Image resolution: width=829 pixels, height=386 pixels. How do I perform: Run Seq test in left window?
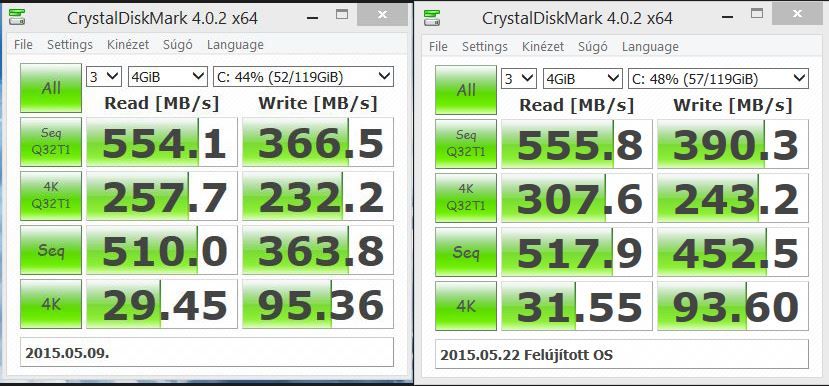pyautogui.click(x=51, y=250)
